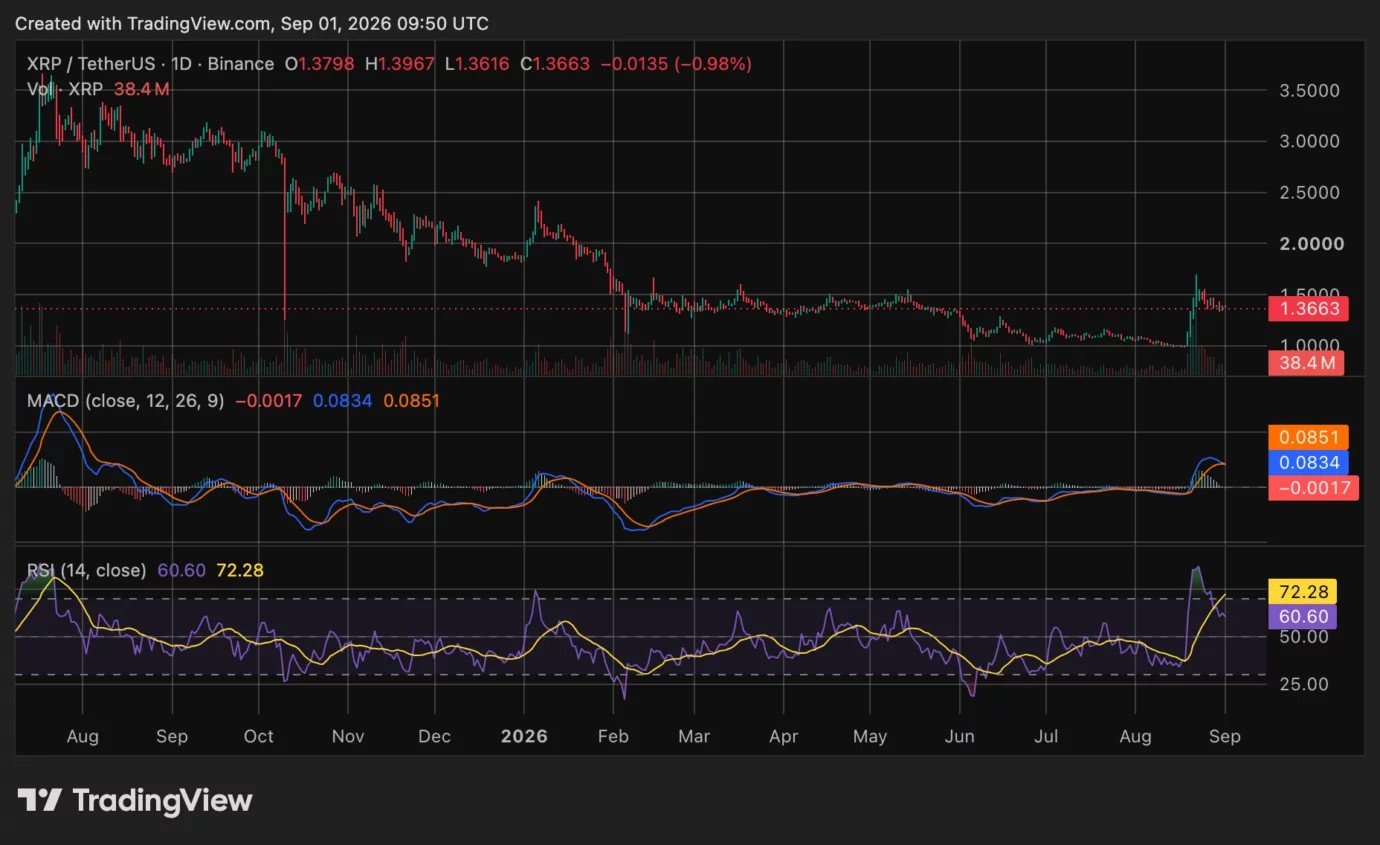
Task: Click the MACD (close, 12, 26, 9) legend
Action: [126, 401]
